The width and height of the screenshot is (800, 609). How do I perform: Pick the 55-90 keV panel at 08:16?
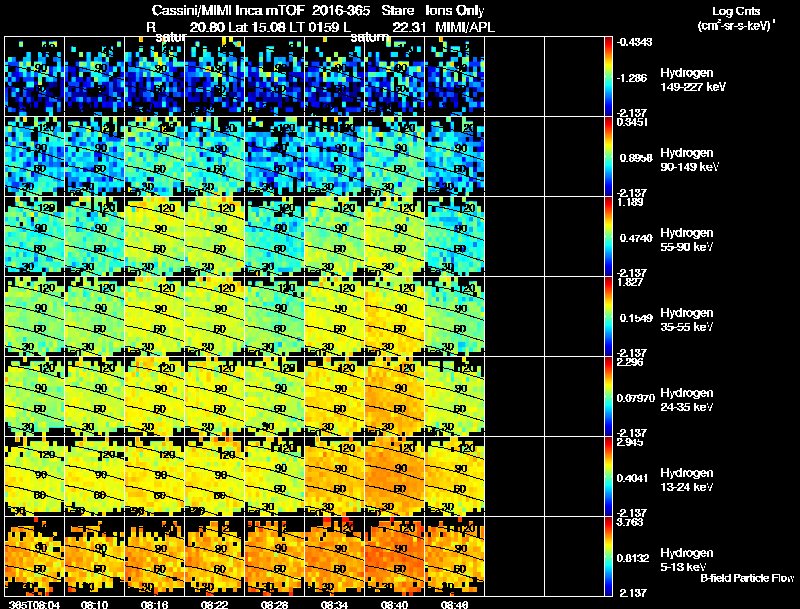(155, 237)
